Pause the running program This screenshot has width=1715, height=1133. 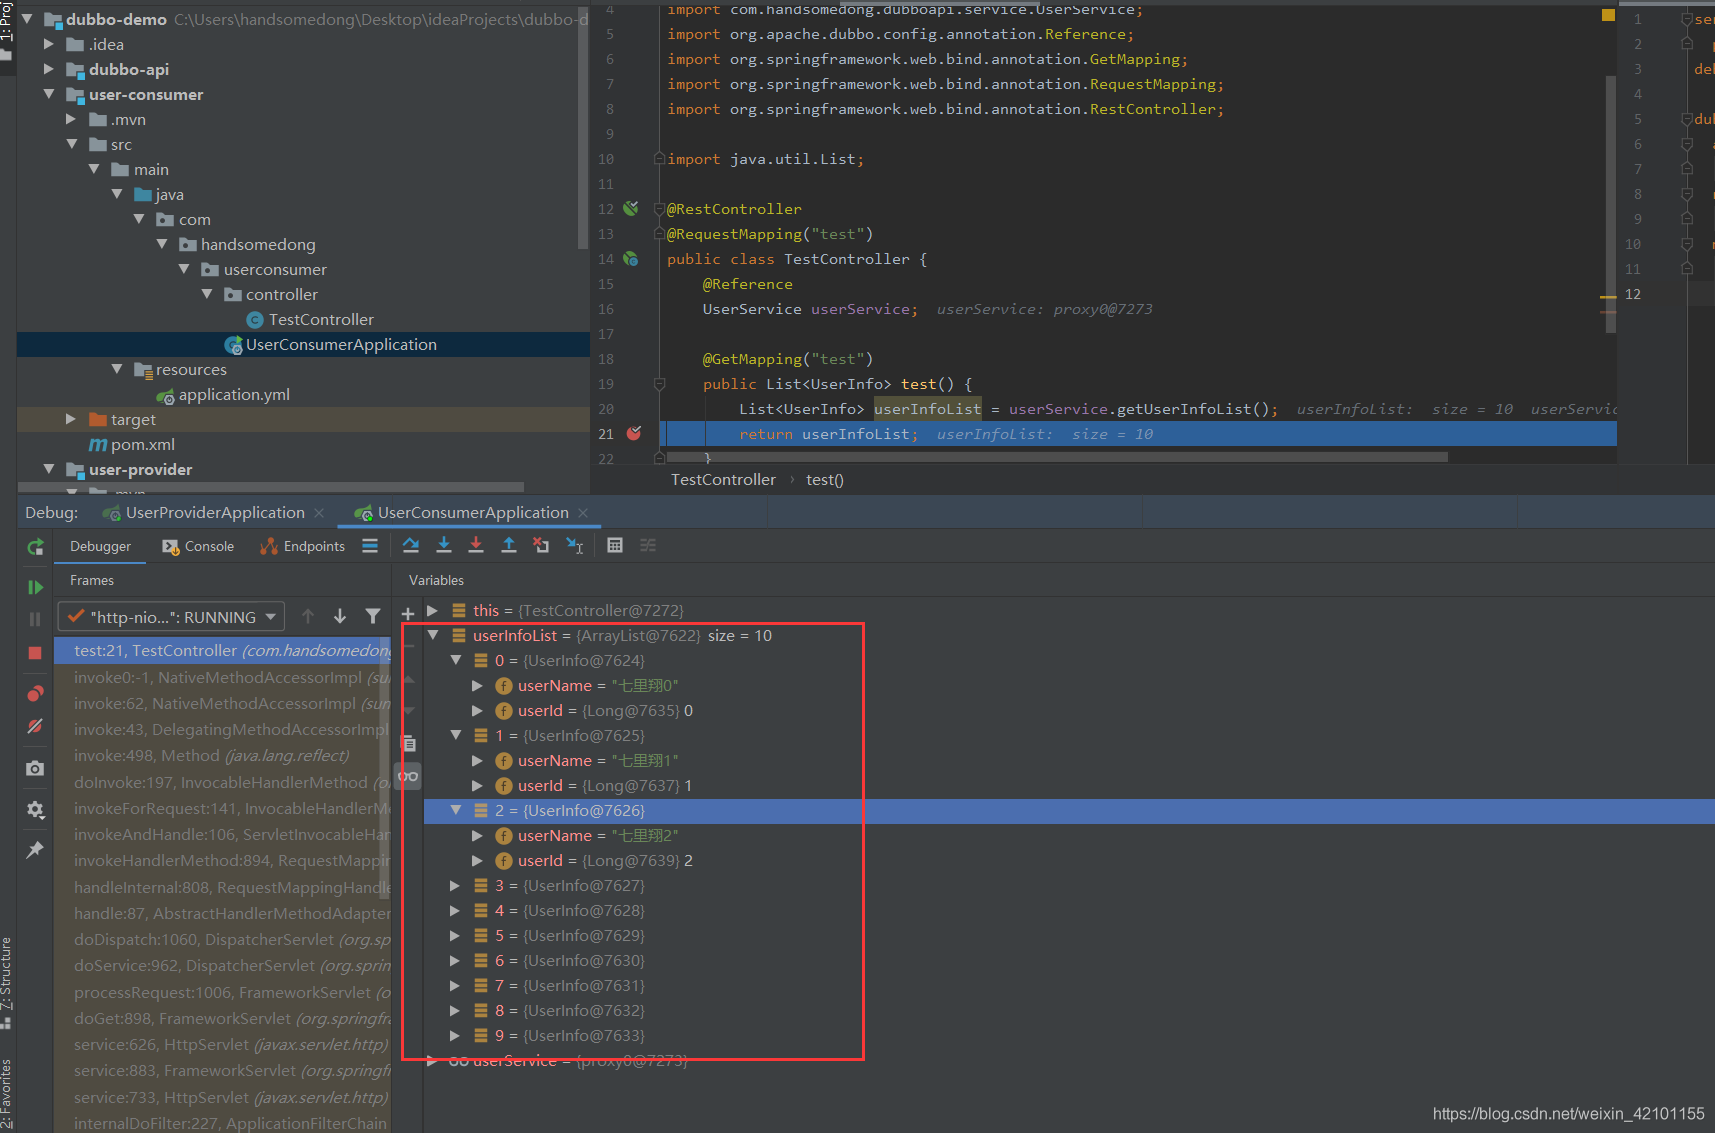[35, 619]
